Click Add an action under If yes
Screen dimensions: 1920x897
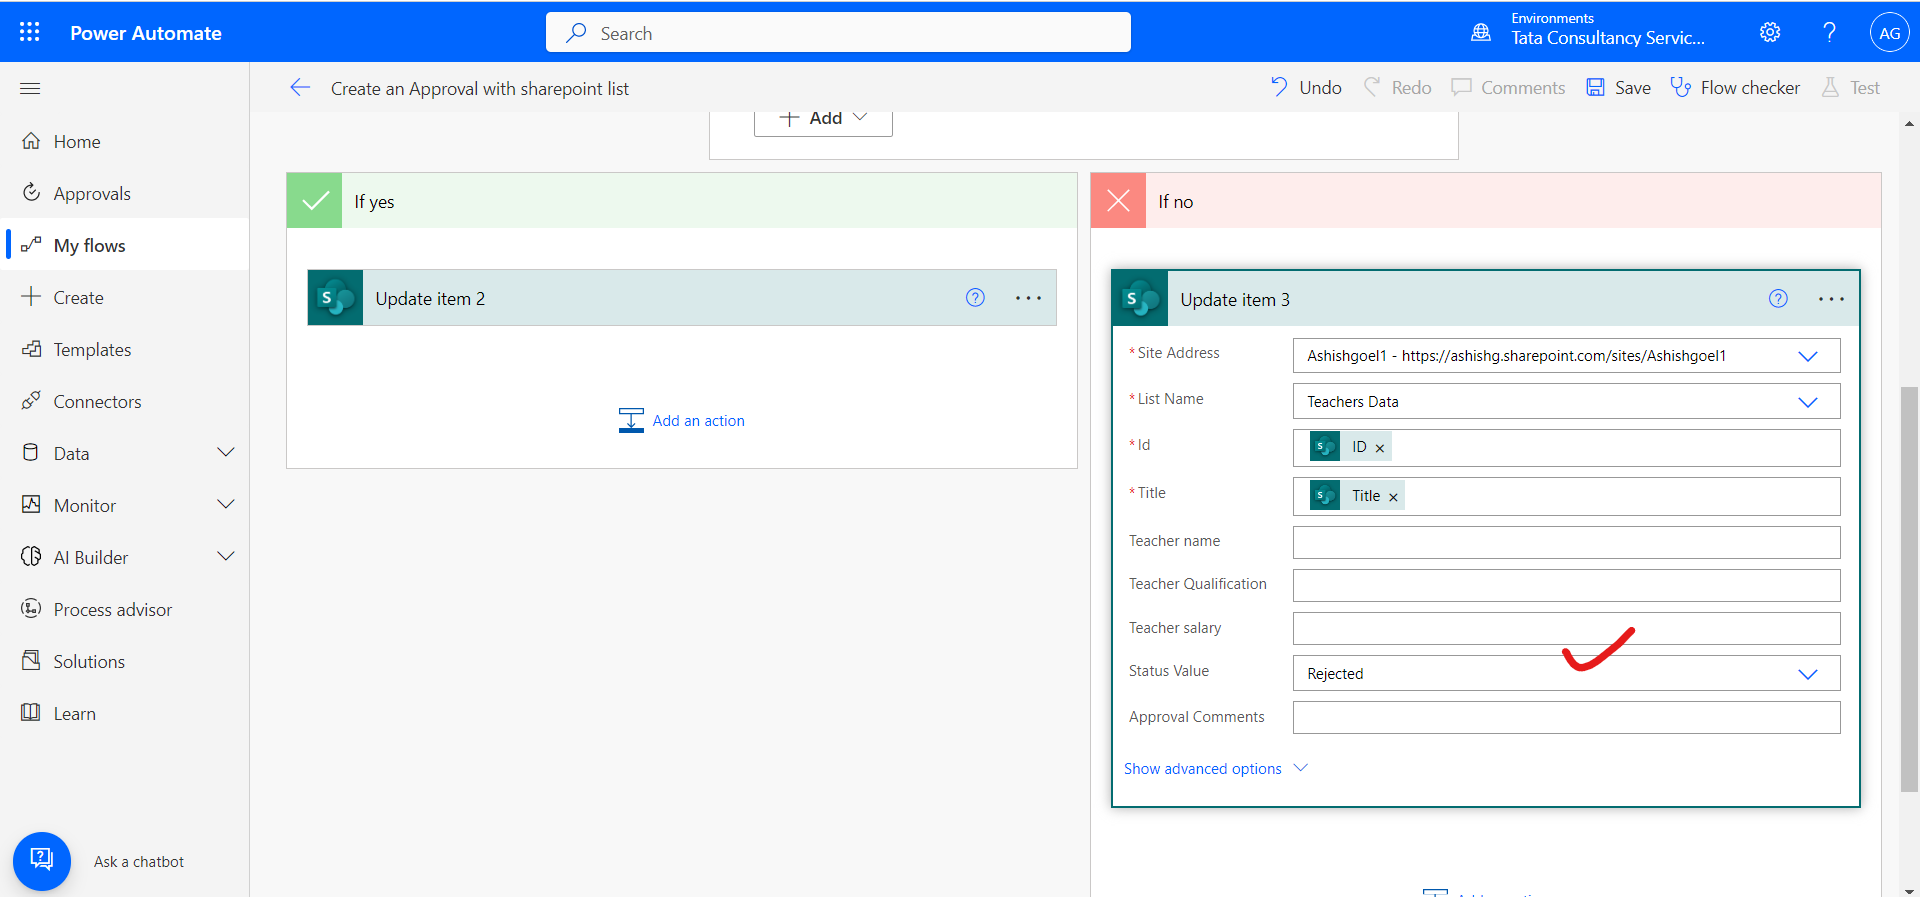[x=697, y=421]
